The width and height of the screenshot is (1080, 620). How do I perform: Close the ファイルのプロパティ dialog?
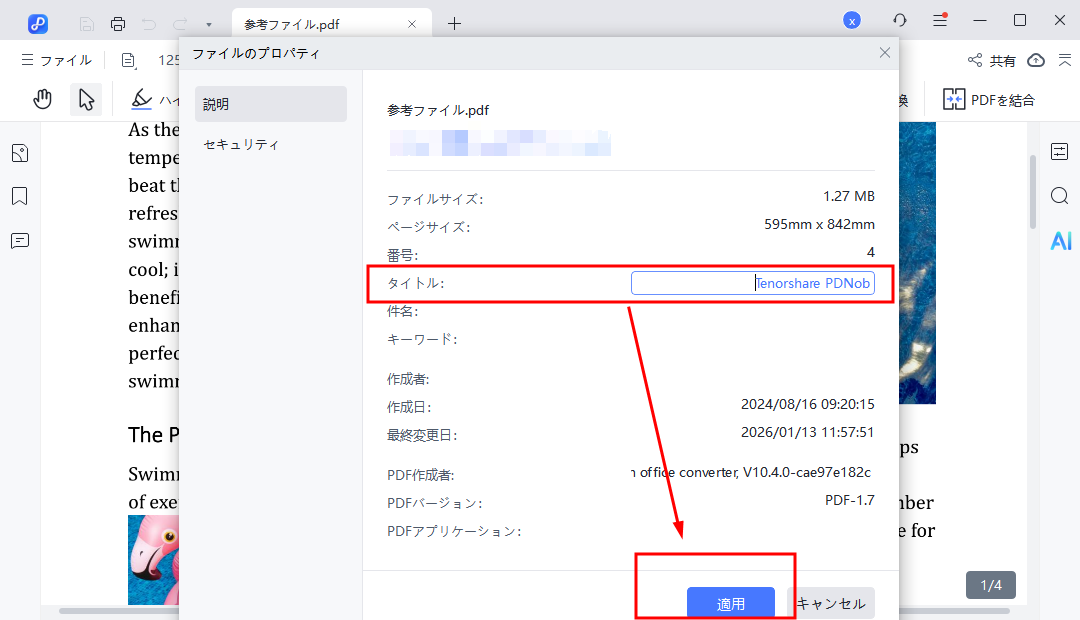coord(884,53)
